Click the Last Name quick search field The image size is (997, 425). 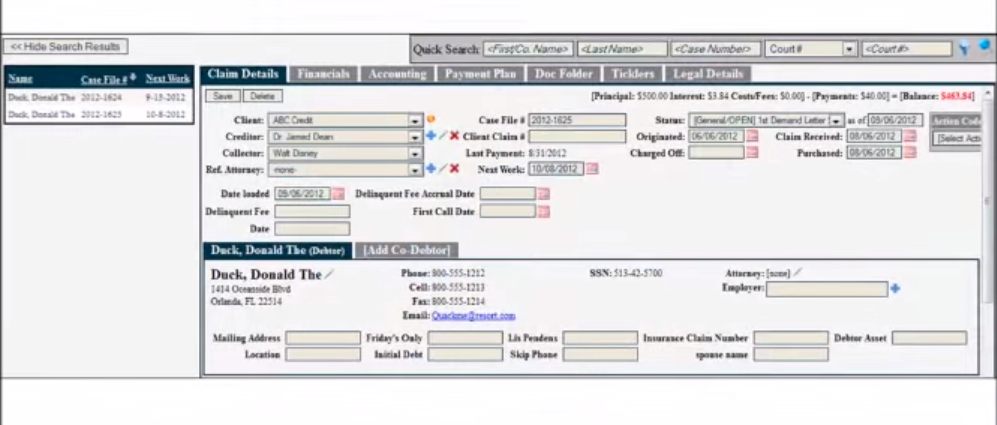coord(622,49)
